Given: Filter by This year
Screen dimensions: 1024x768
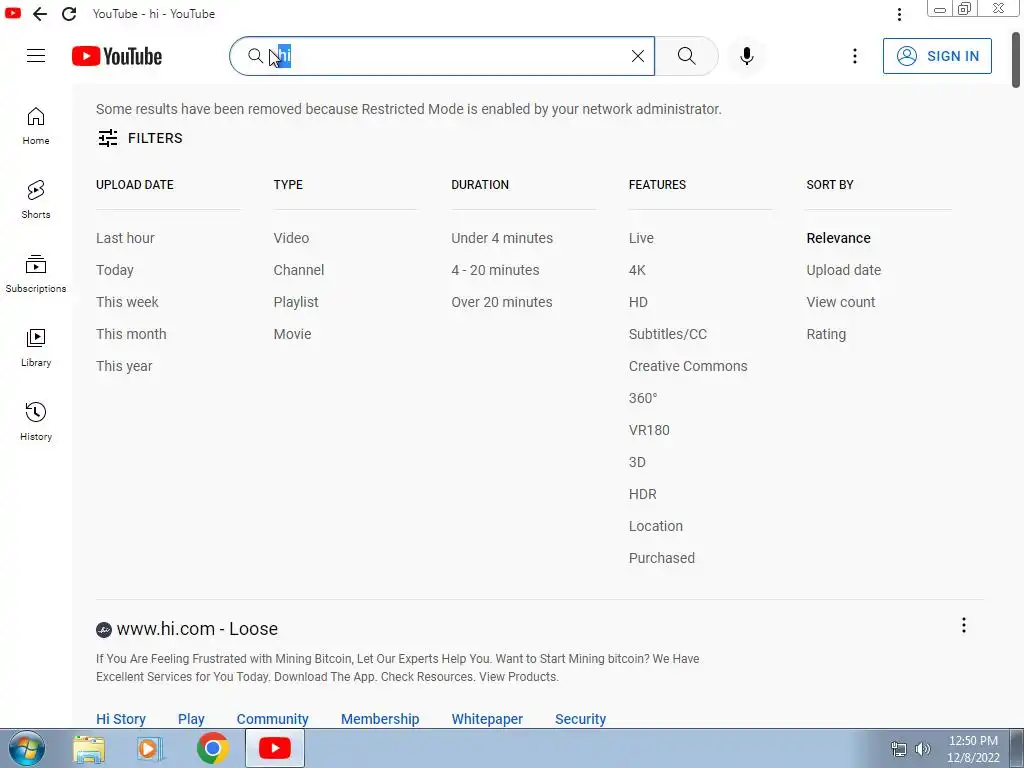Looking at the screenshot, I should [124, 366].
